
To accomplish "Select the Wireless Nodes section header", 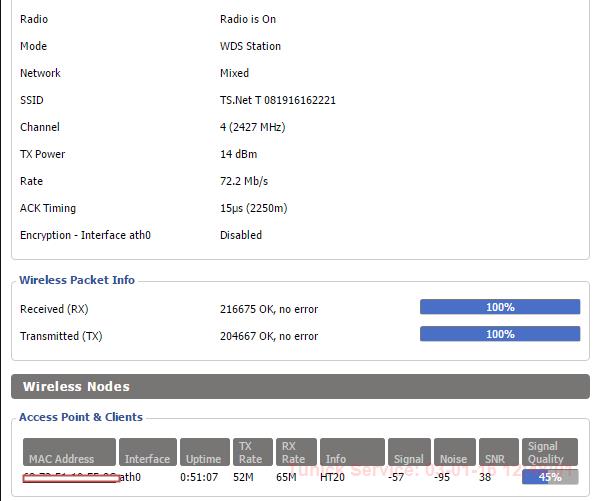I will [300, 386].
